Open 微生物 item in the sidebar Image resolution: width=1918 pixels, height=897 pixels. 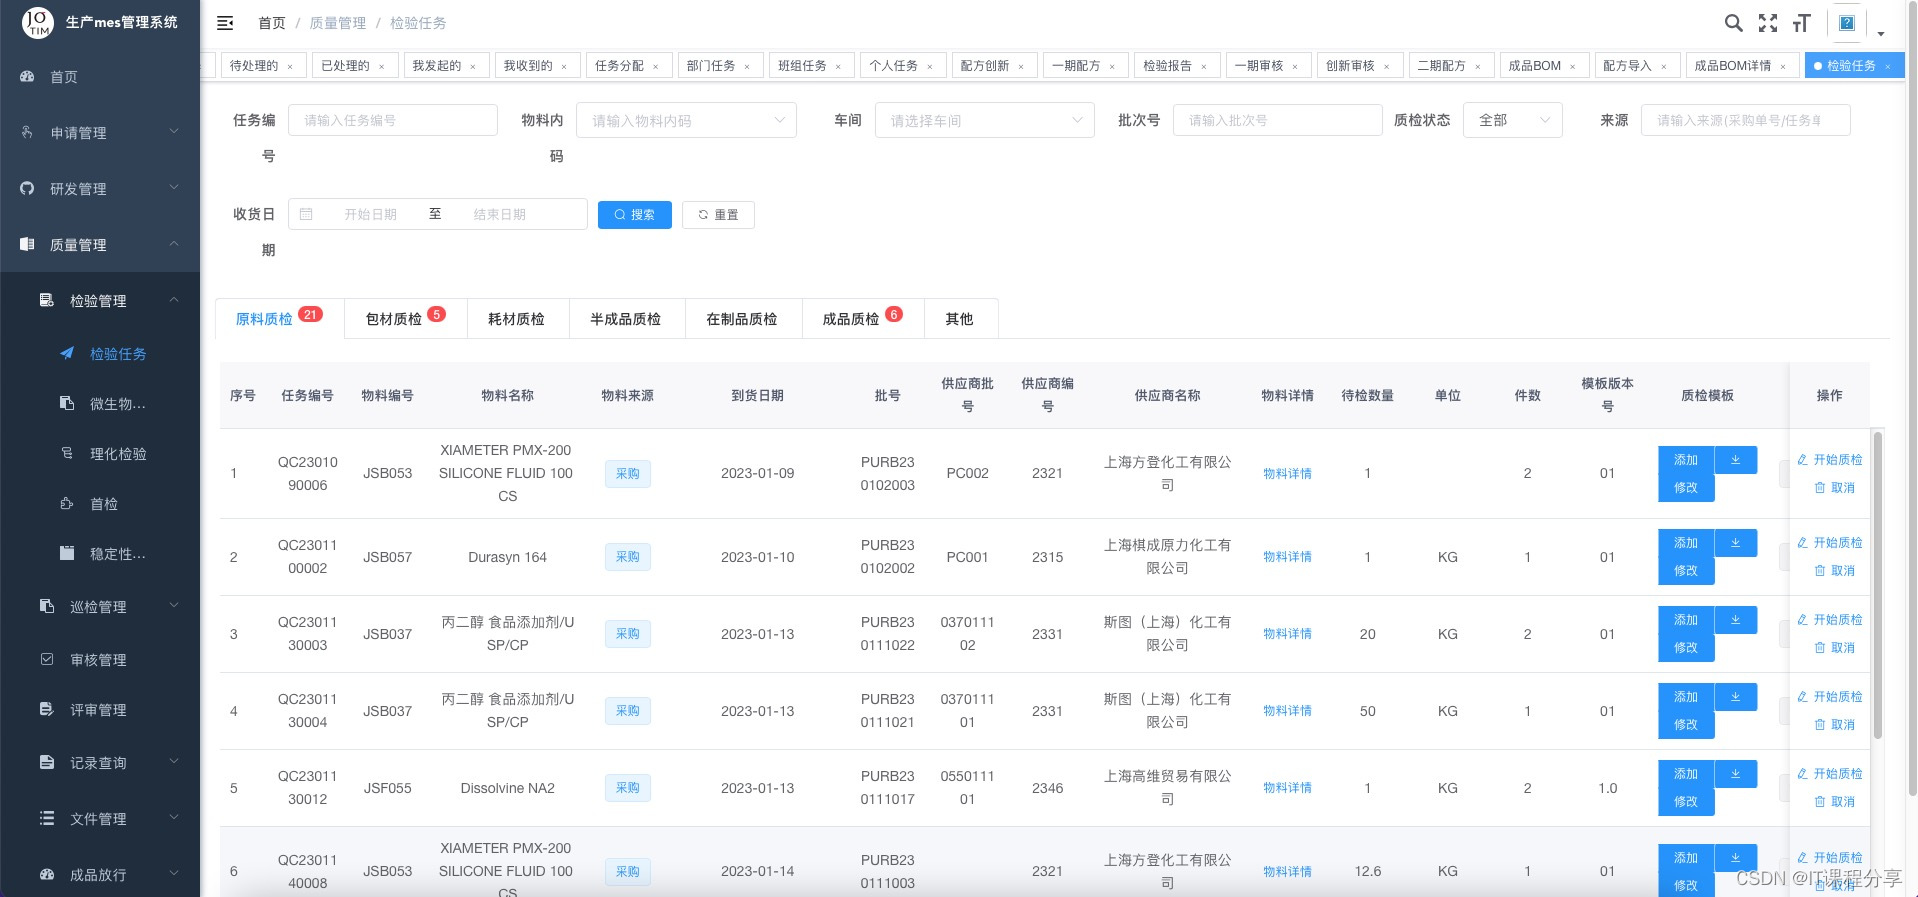[x=100, y=404]
